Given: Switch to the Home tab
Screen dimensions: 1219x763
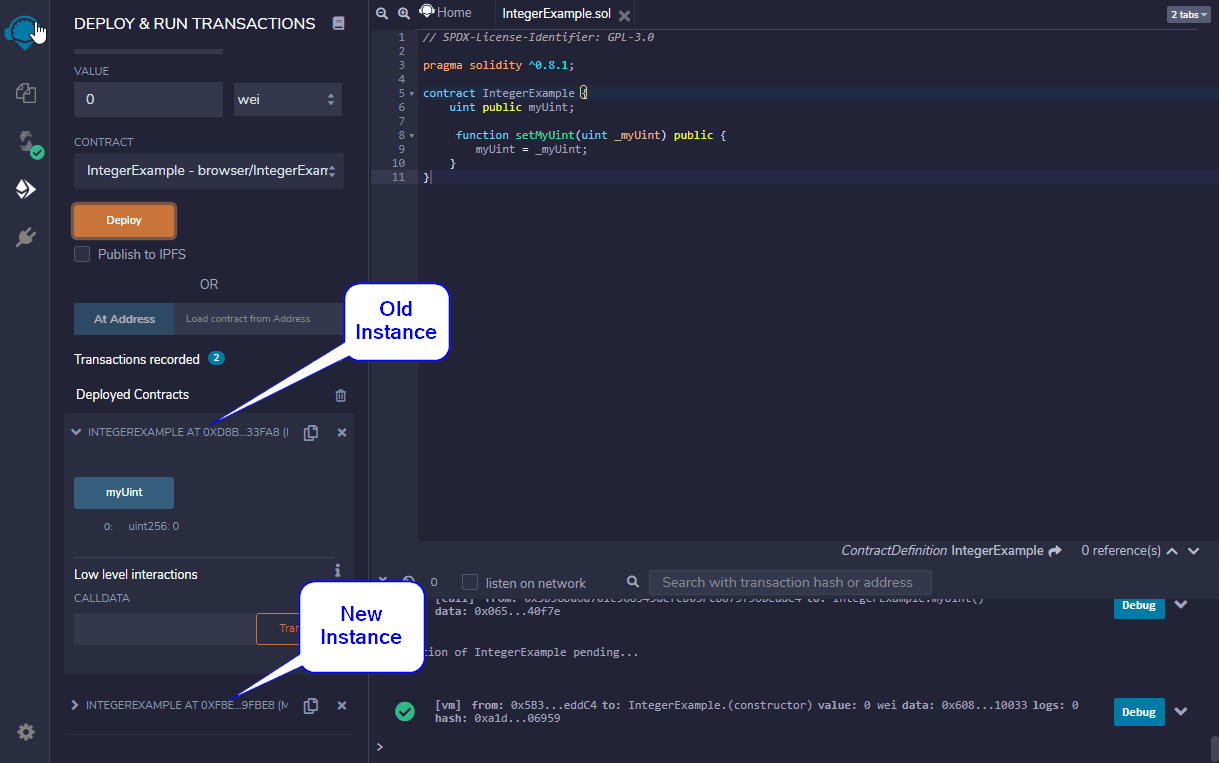Looking at the screenshot, I should [445, 13].
